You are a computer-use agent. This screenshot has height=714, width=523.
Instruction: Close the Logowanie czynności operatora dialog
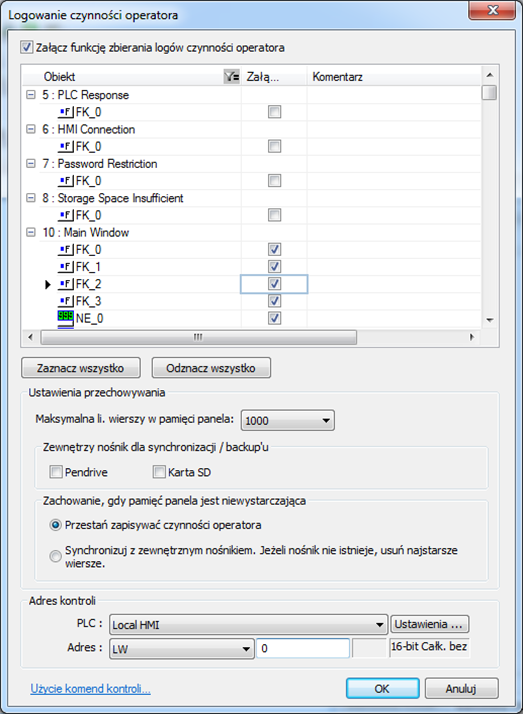[493, 10]
